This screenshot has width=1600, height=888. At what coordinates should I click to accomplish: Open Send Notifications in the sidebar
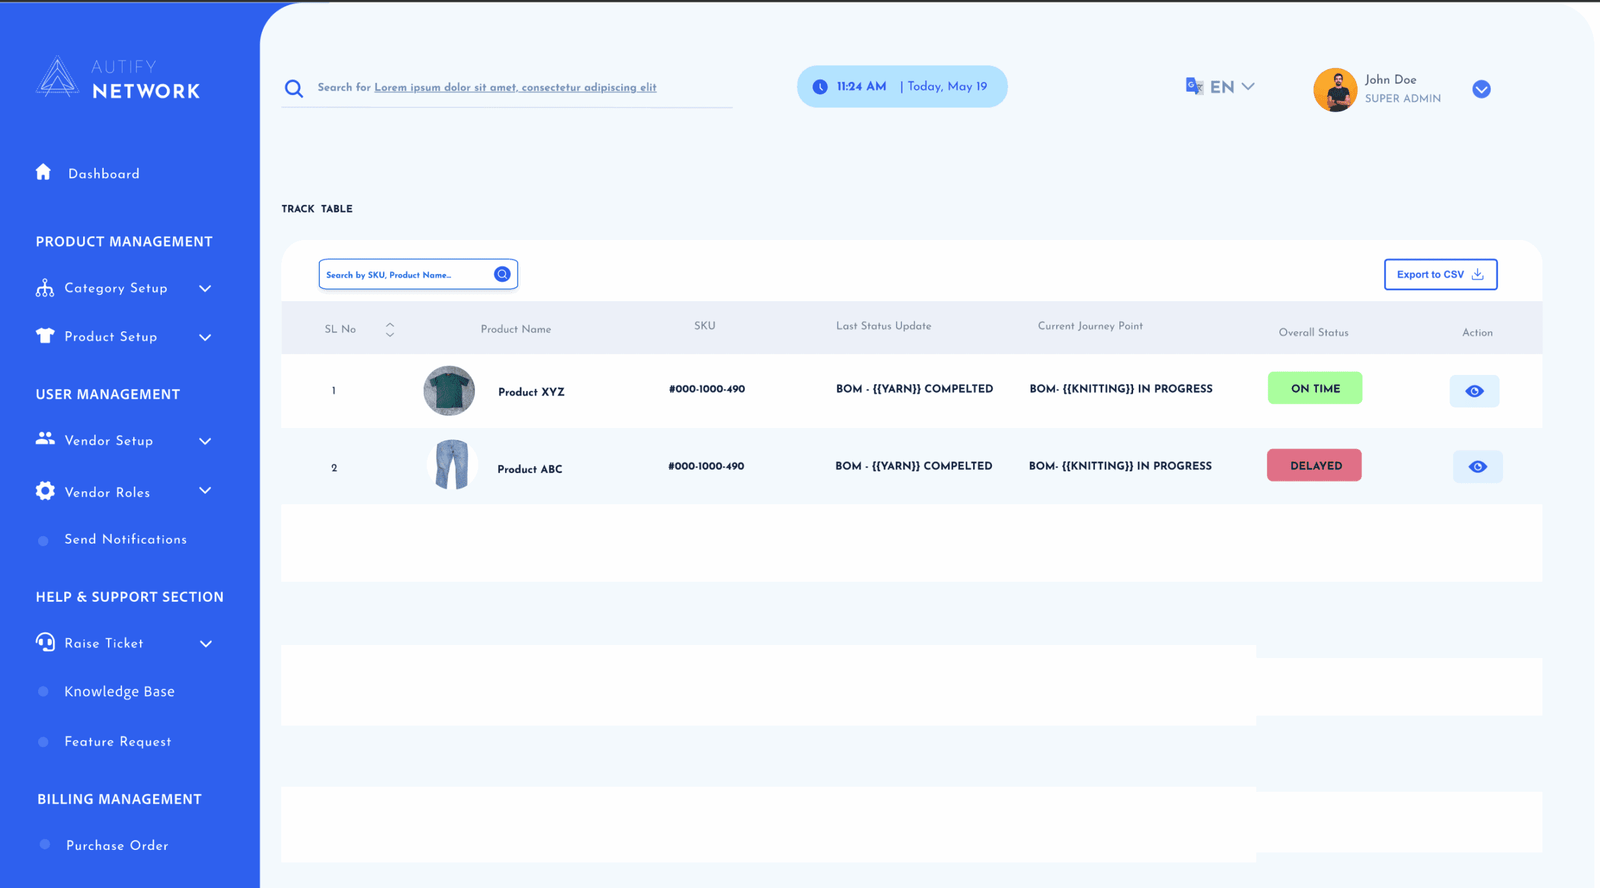coord(125,540)
